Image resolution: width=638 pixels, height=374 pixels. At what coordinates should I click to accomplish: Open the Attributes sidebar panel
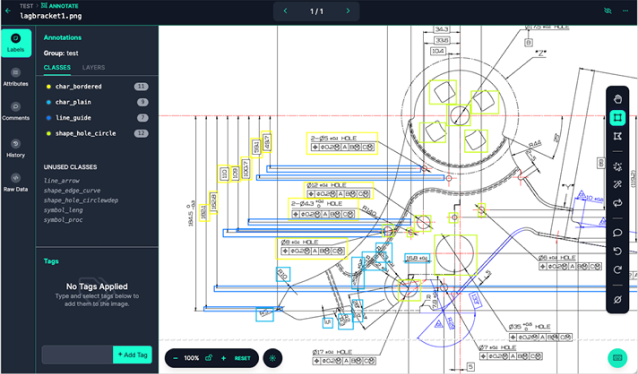click(x=16, y=77)
